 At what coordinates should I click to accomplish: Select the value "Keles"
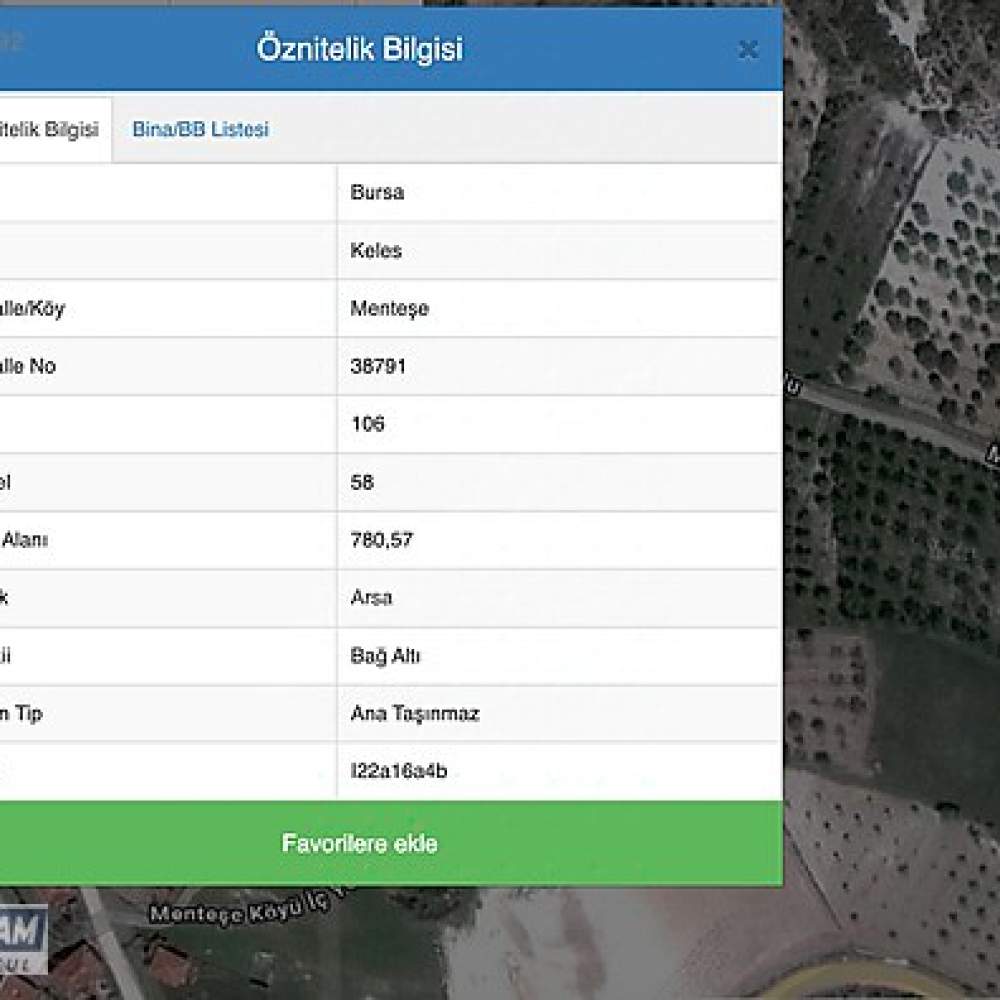[376, 250]
